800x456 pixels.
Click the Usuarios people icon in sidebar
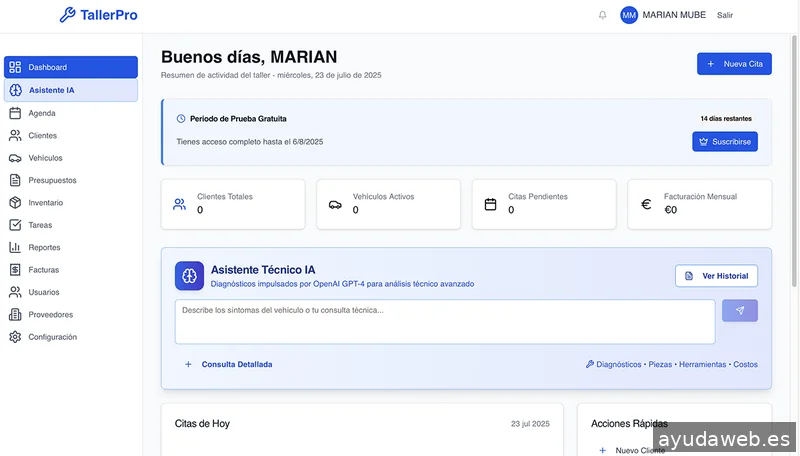coord(15,292)
